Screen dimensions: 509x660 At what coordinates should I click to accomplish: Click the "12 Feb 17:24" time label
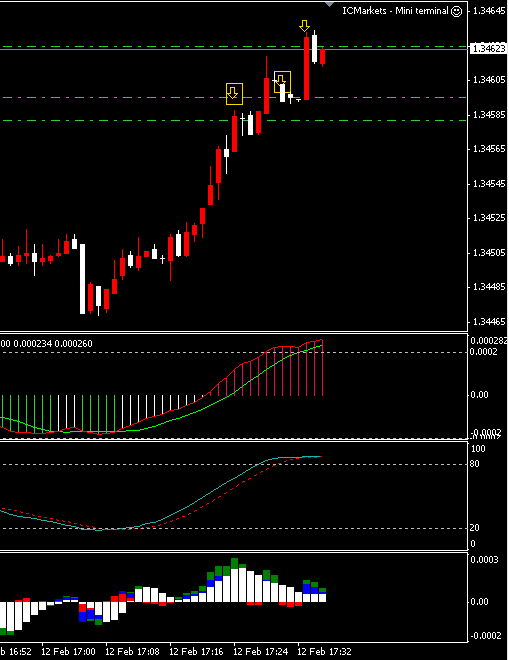[x=261, y=652]
